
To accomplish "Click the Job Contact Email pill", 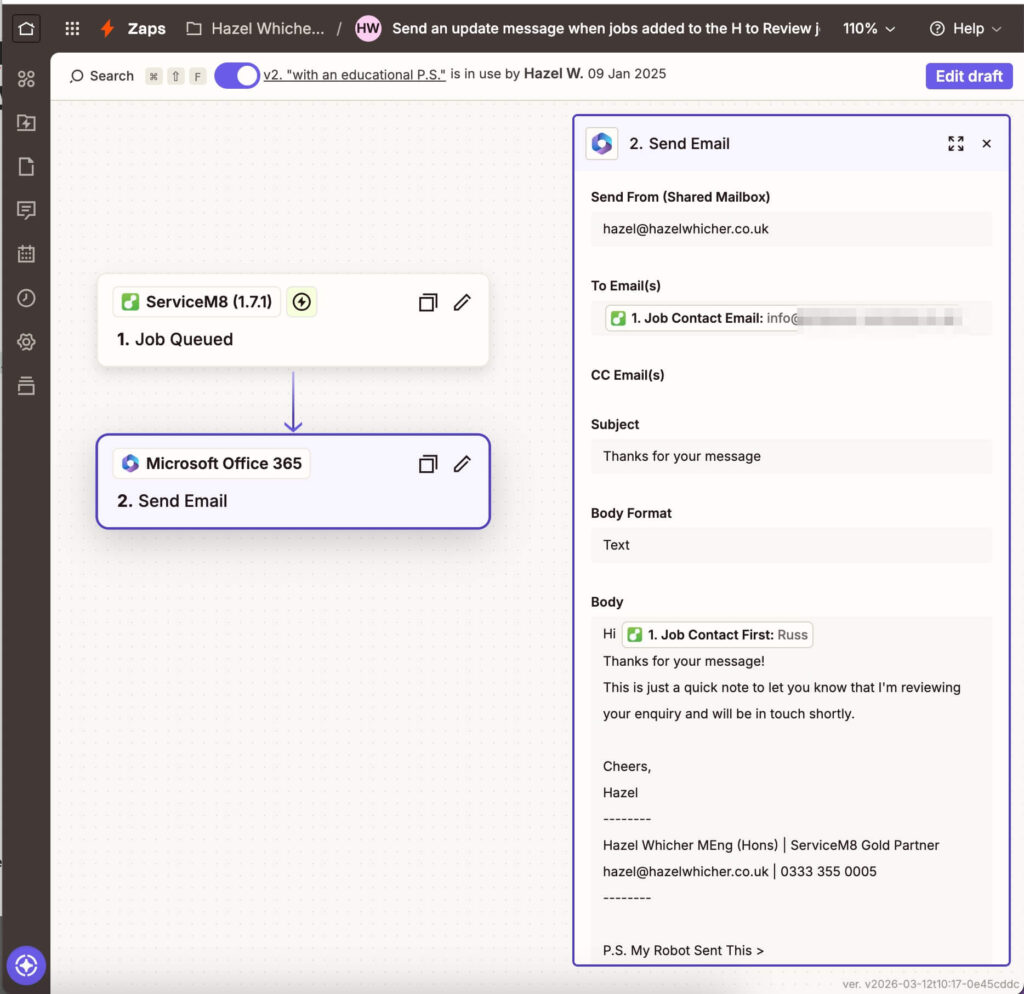I will coord(782,318).
